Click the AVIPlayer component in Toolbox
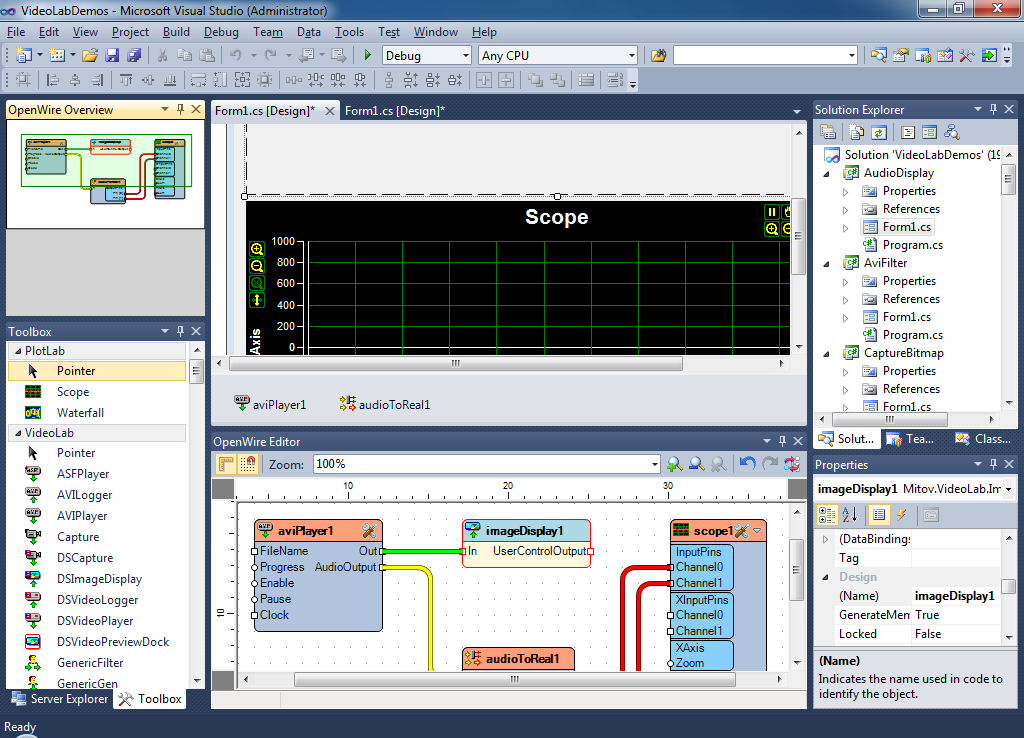The image size is (1024, 738). [x=82, y=516]
